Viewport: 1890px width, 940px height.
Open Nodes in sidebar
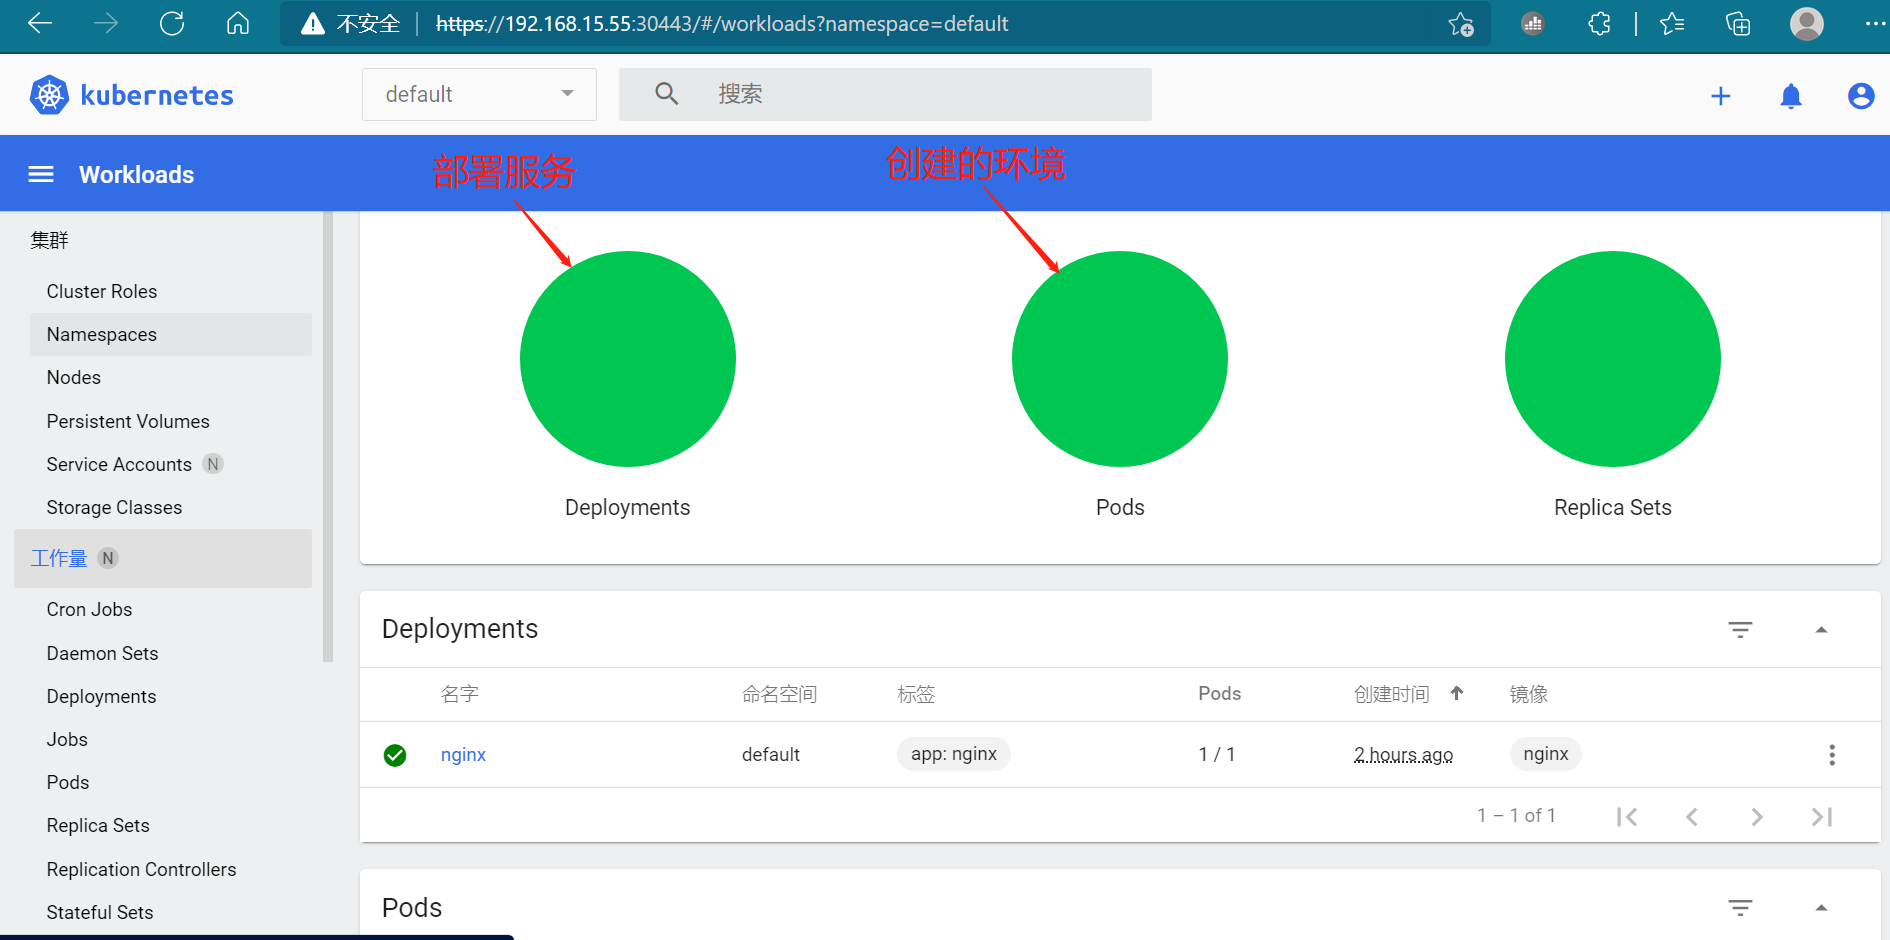(x=74, y=377)
